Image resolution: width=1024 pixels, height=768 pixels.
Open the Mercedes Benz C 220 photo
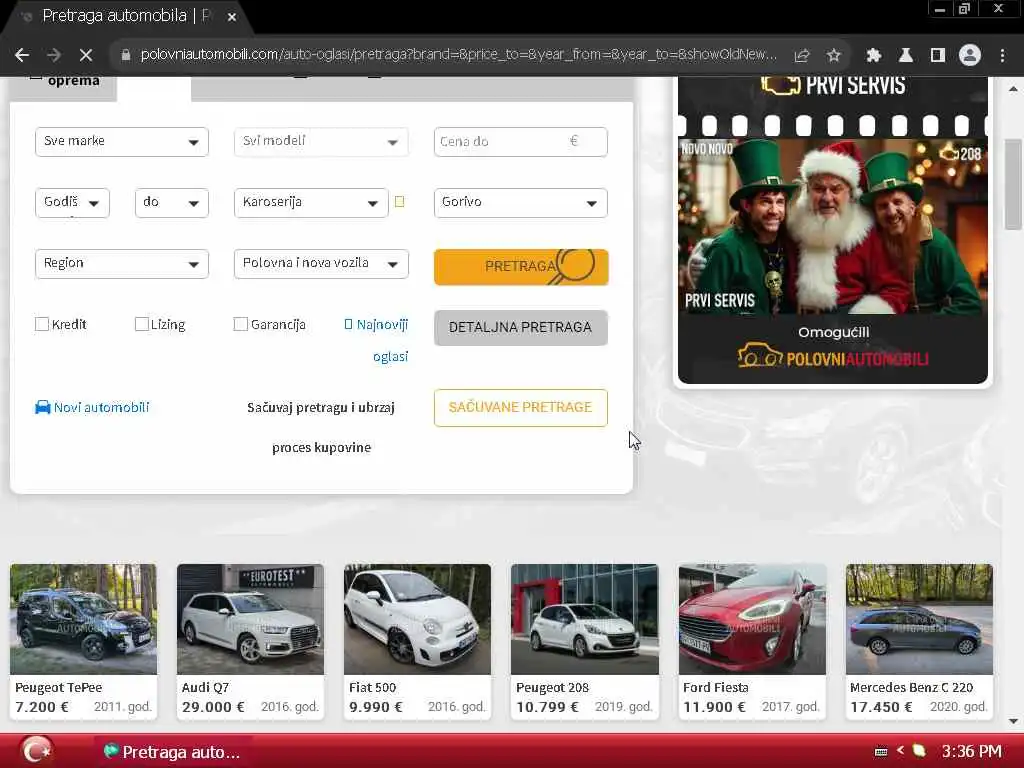(x=919, y=619)
